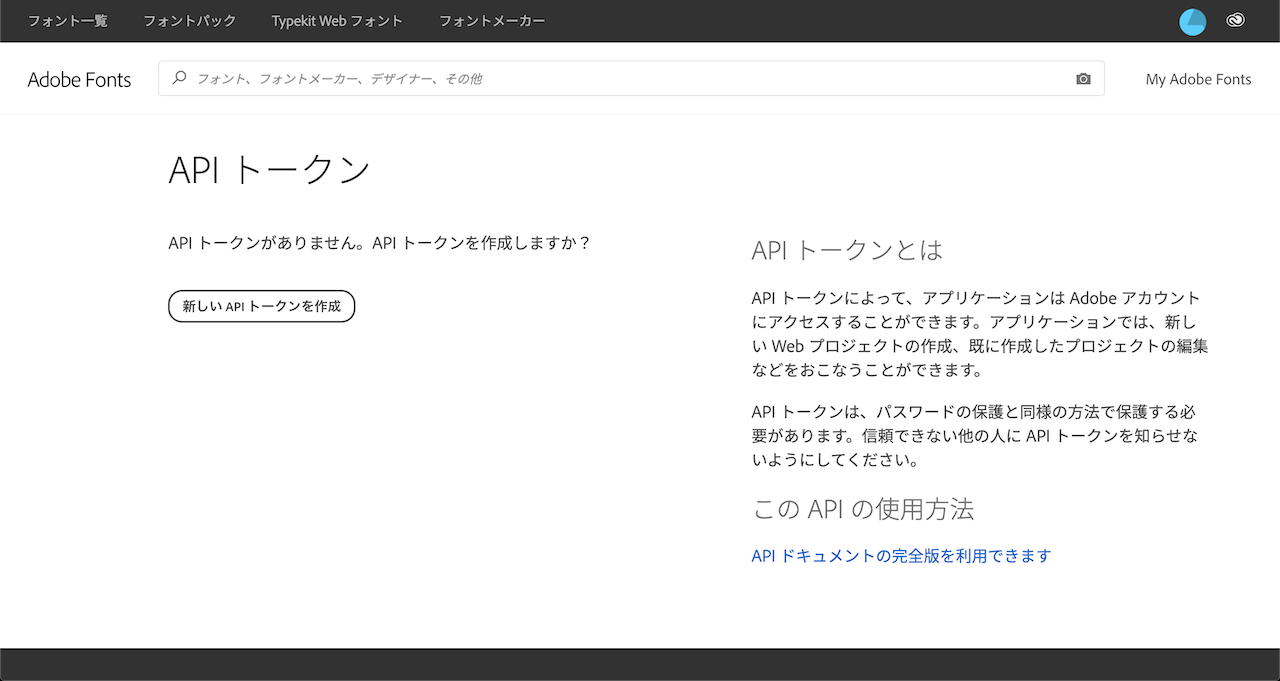The width and height of the screenshot is (1280, 681).
Task: Focus the font search input field
Action: 630,78
